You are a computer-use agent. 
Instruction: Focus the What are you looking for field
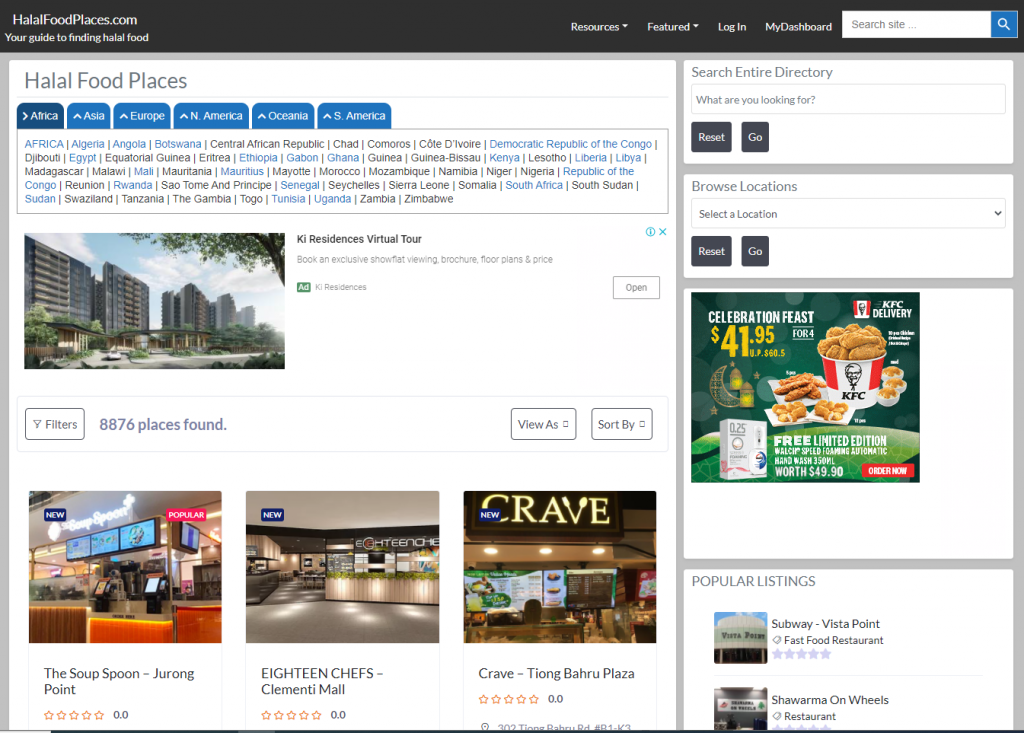(x=848, y=99)
